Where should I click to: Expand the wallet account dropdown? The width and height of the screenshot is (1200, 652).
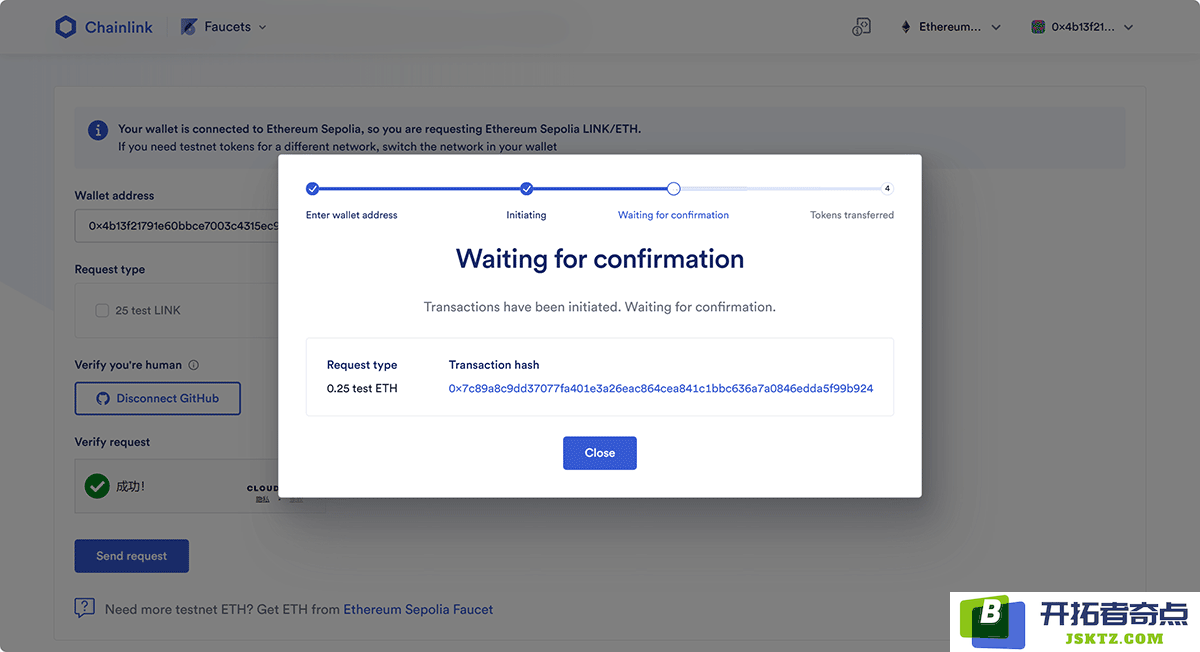click(x=1083, y=27)
